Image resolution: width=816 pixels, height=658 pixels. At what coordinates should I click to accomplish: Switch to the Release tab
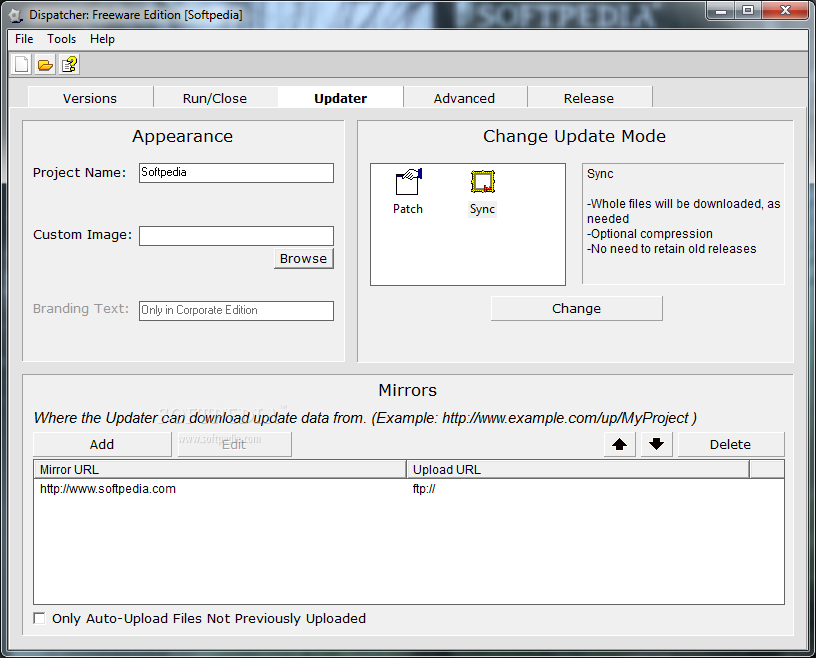(589, 98)
